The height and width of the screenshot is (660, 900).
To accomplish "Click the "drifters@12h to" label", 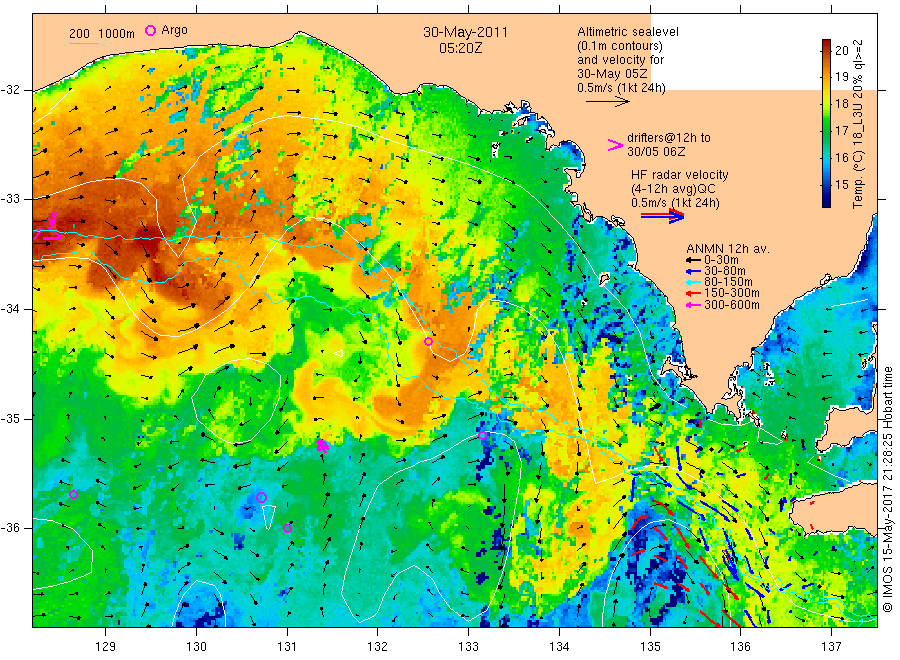I will coord(669,138).
